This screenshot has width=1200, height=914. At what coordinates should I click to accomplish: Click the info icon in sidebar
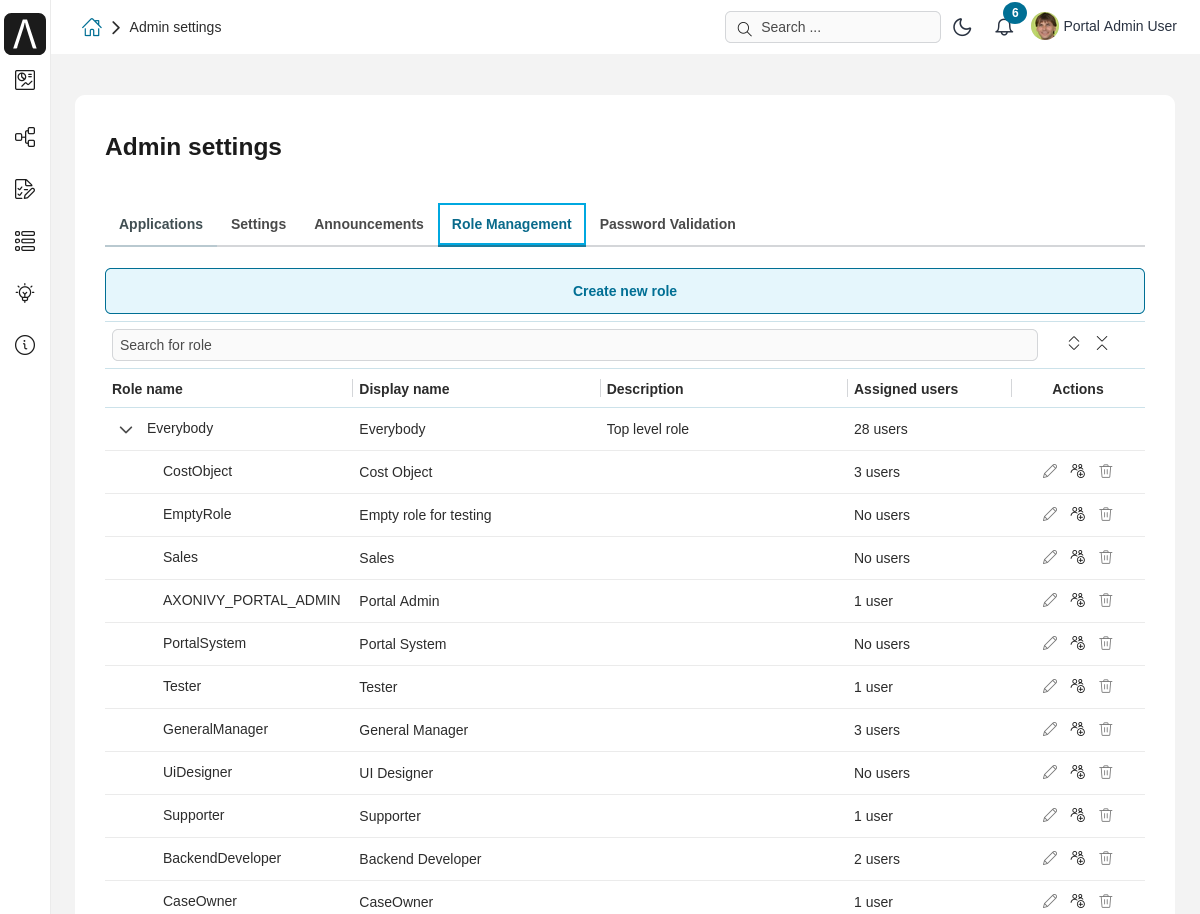[25, 345]
